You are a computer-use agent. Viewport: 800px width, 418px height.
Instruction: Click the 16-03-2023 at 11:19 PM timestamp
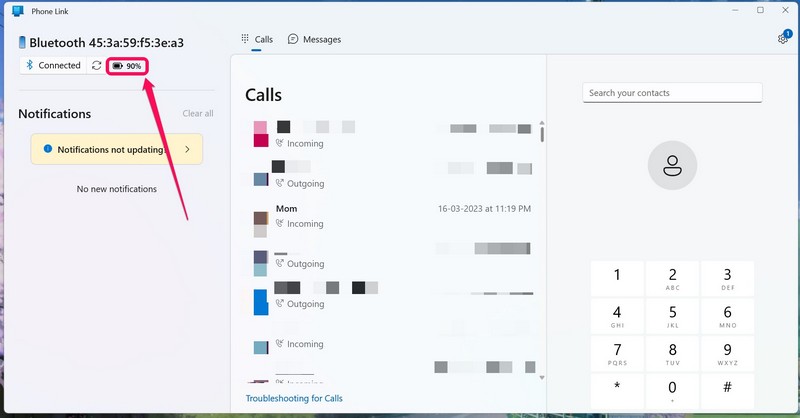click(x=484, y=208)
